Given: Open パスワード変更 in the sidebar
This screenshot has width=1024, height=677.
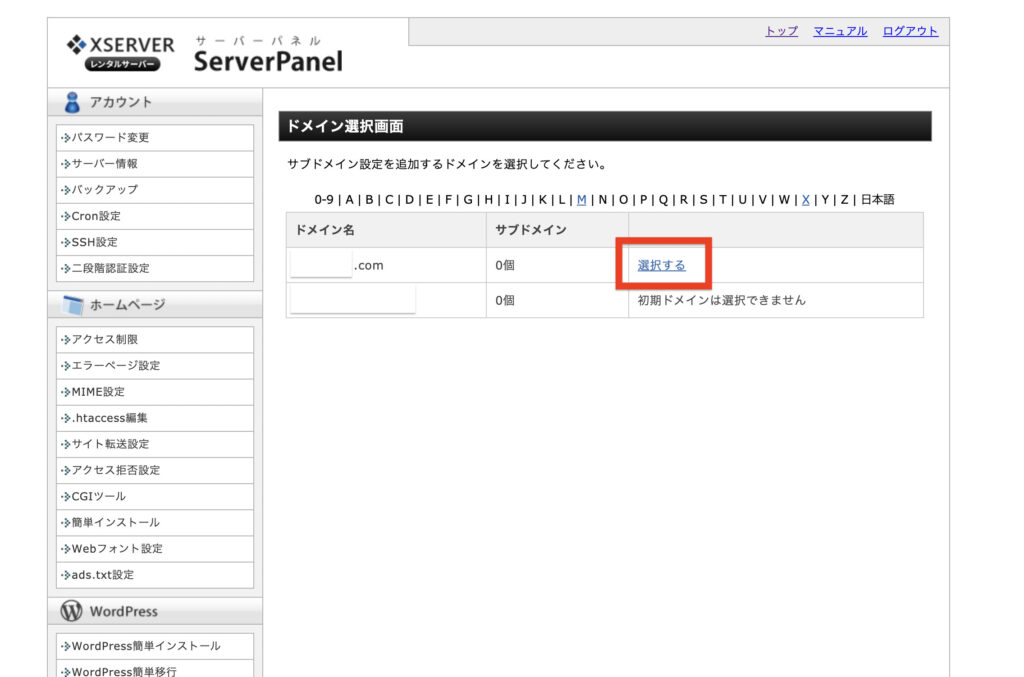Looking at the screenshot, I should (x=155, y=138).
